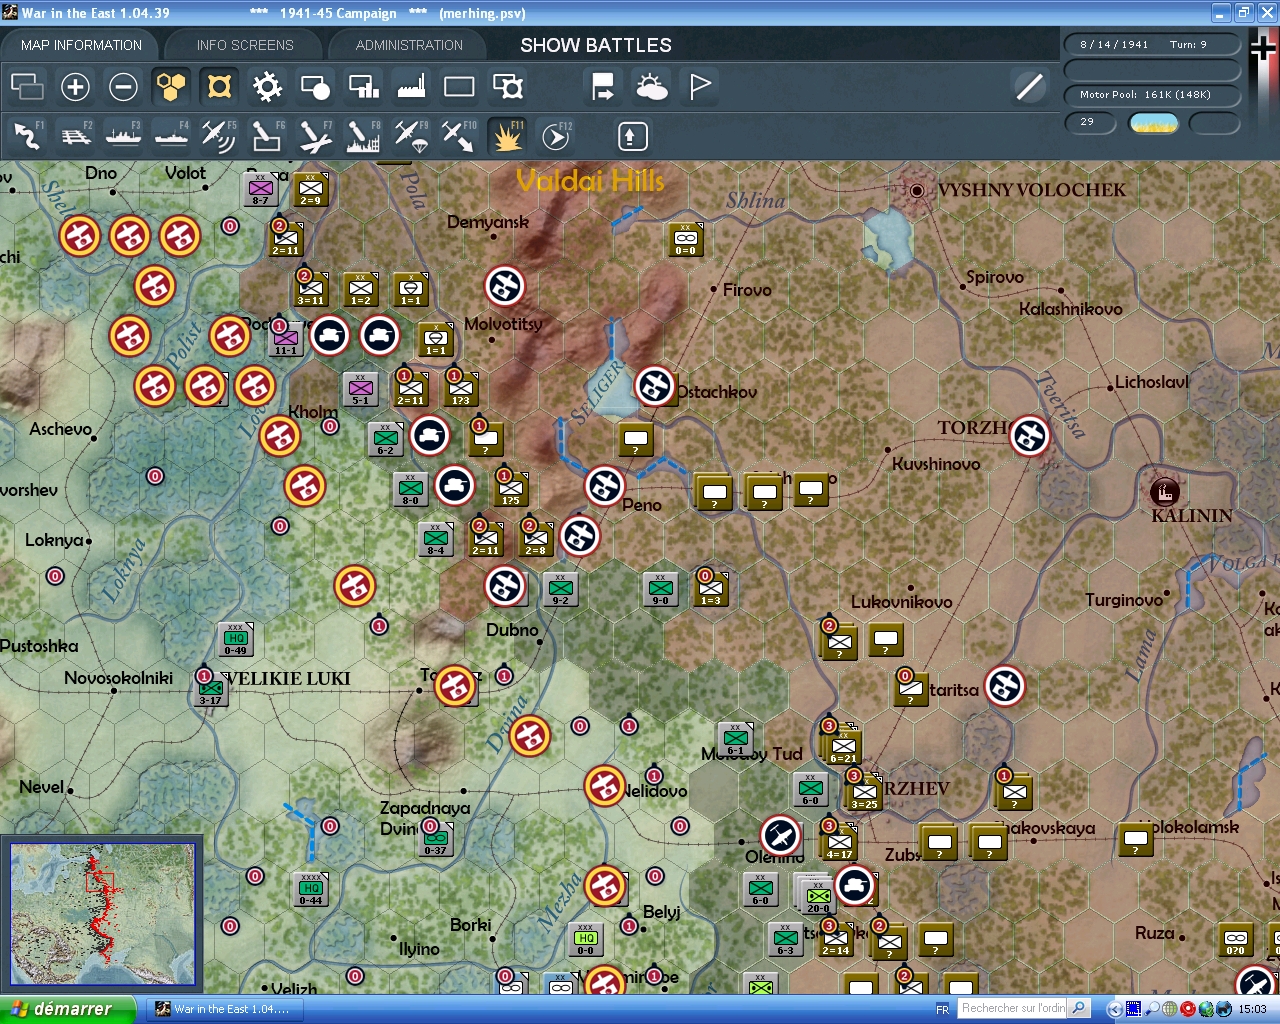Click the date 8/14/1941 turn display

click(1151, 44)
